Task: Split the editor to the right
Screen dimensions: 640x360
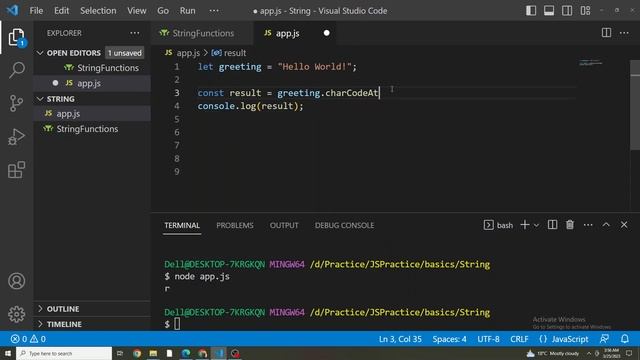Action: click(606, 33)
